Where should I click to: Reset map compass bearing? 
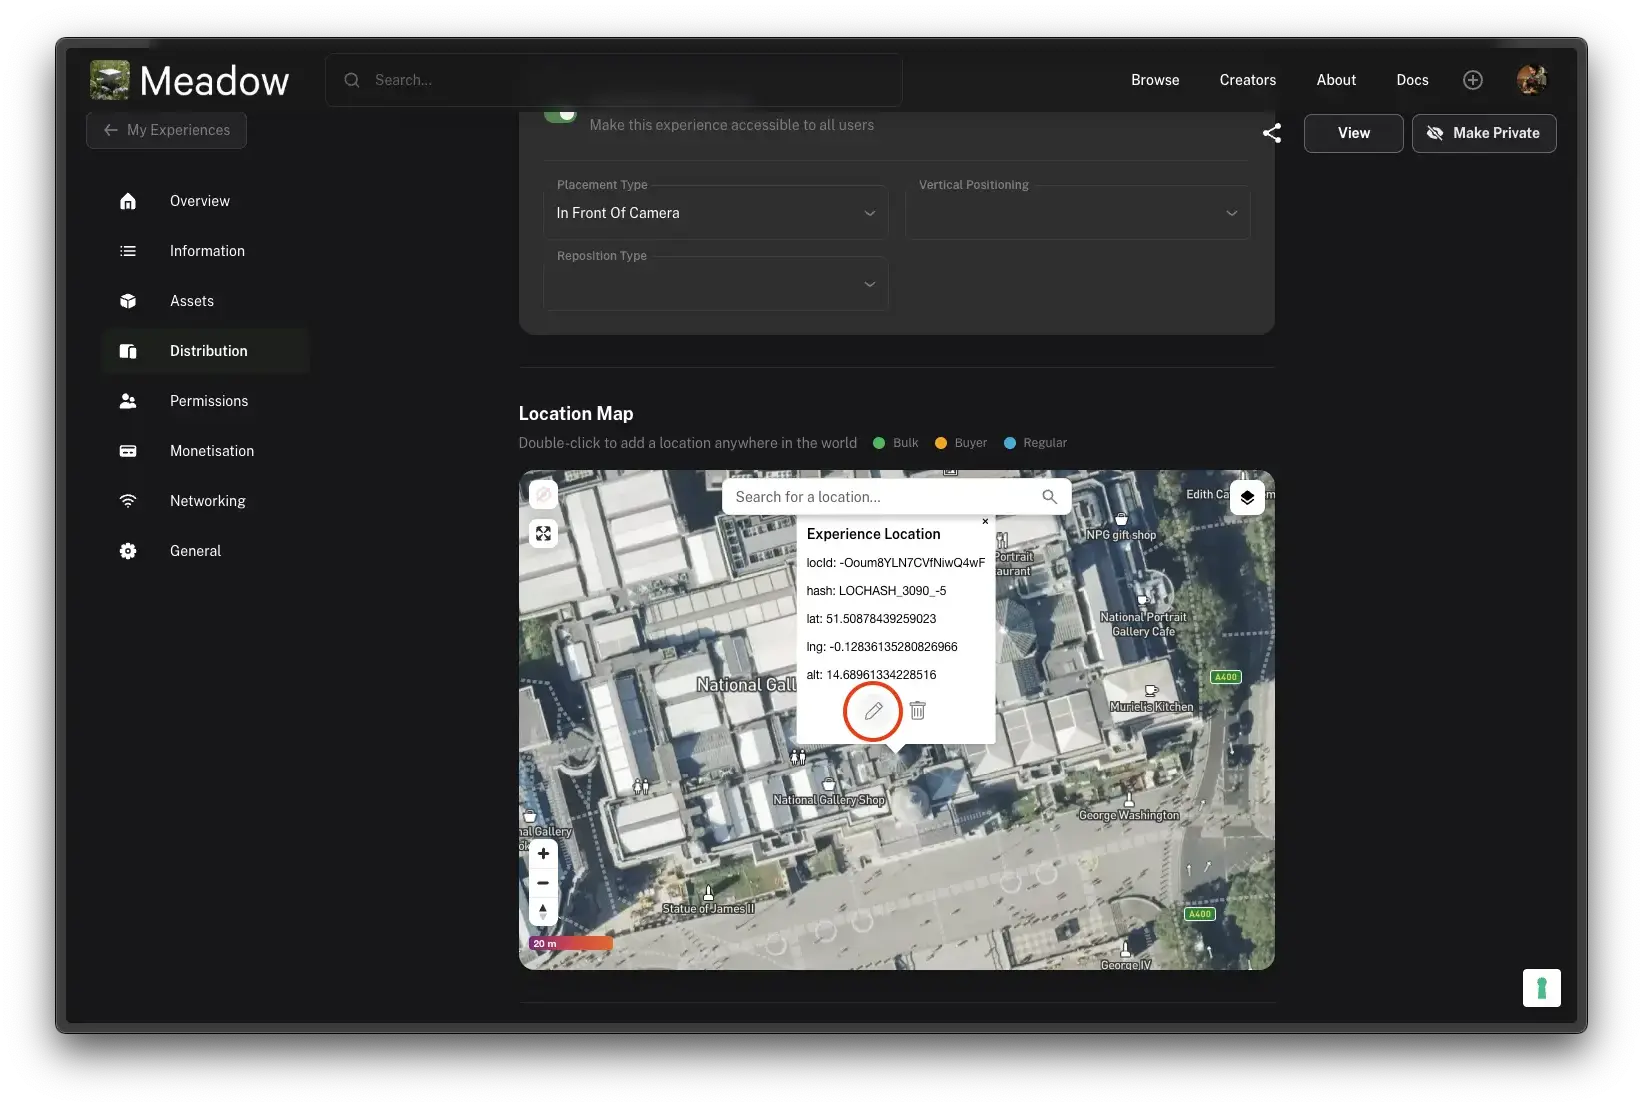click(543, 911)
